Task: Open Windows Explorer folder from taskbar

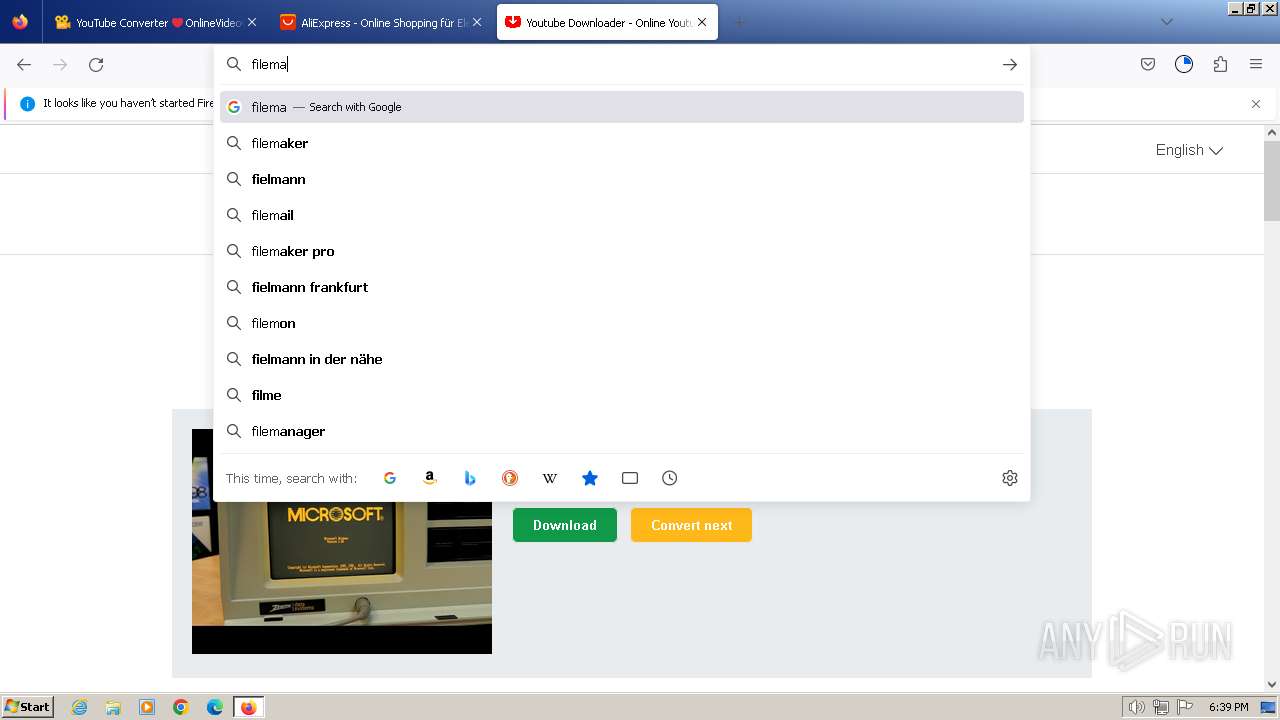Action: click(113, 707)
